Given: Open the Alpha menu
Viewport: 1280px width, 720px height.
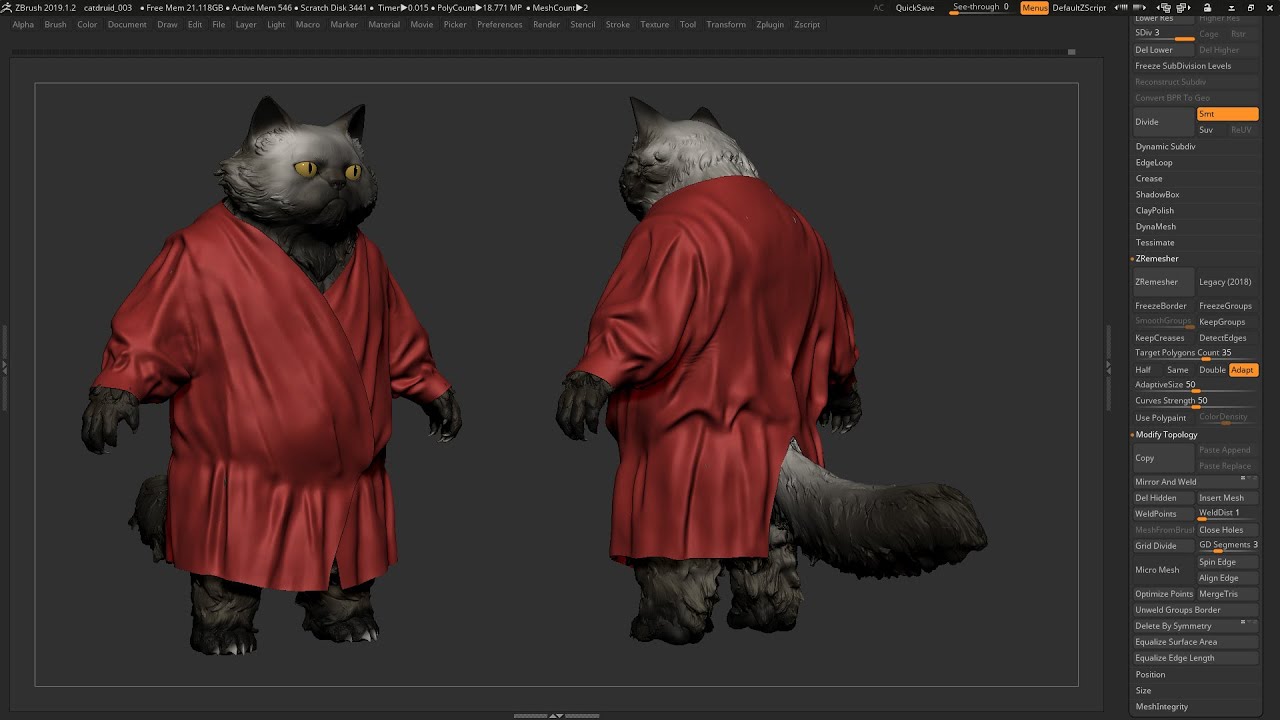Looking at the screenshot, I should (23, 24).
